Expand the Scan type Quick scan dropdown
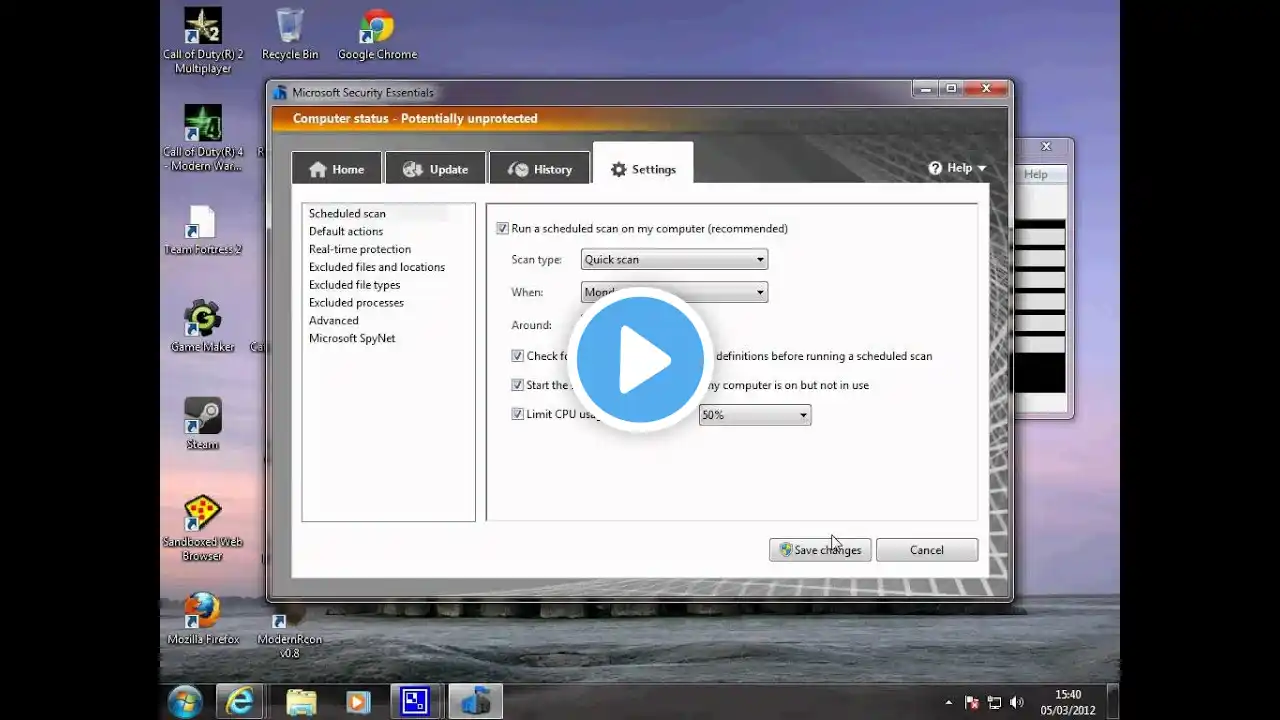This screenshot has height=720, width=1280. [674, 260]
